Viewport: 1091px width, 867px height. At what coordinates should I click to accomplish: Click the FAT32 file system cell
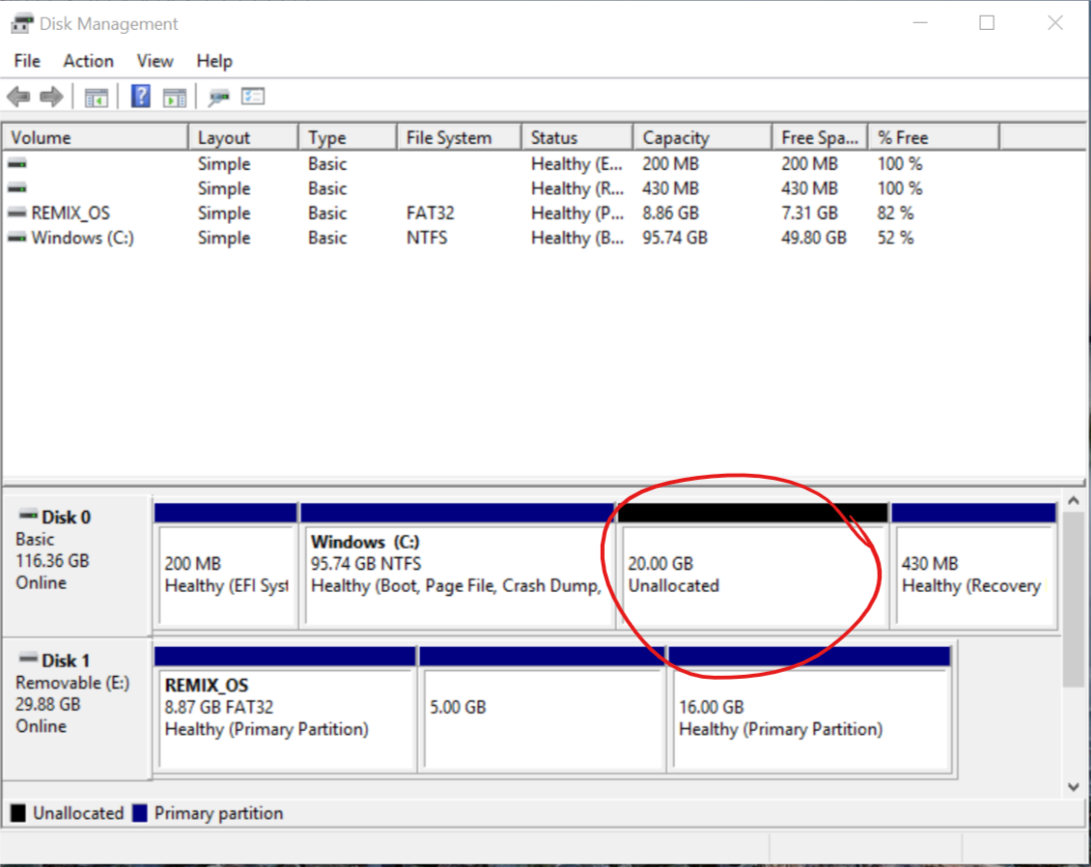point(430,213)
